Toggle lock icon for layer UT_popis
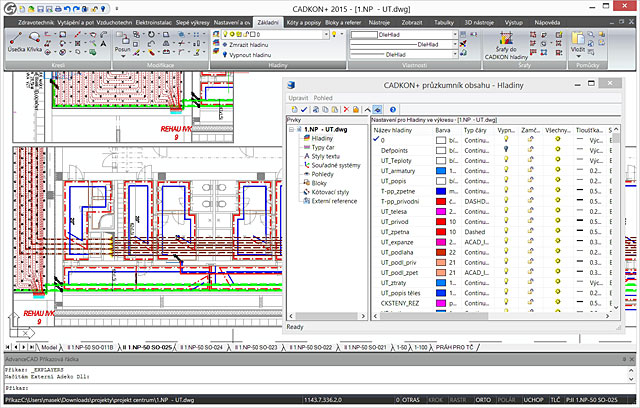The width and height of the screenshot is (640, 408). point(532,181)
